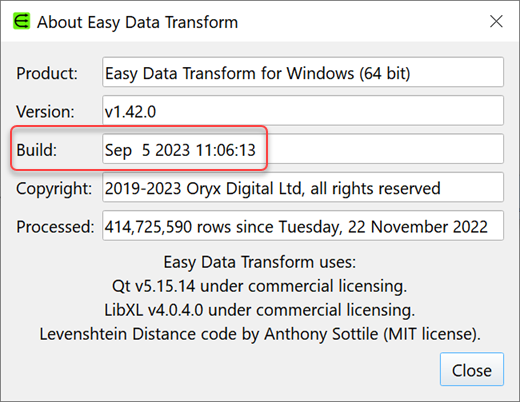Click the Copyright field with Oryx Digital Ltd

[x=303, y=187]
